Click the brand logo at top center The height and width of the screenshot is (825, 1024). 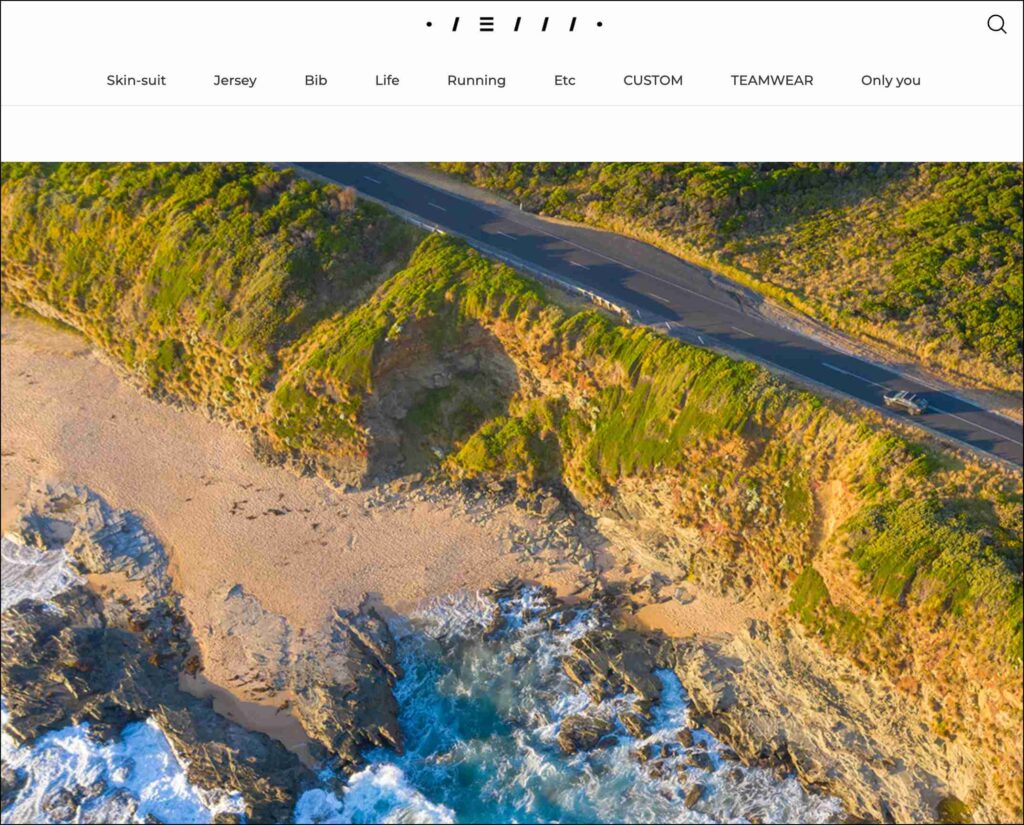(x=514, y=24)
